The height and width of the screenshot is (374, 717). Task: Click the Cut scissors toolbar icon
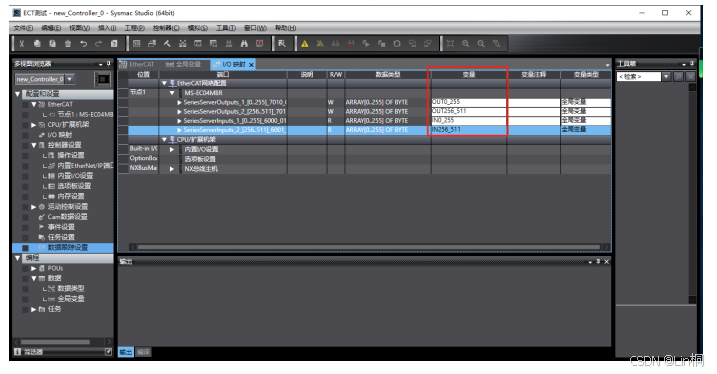pos(21,43)
